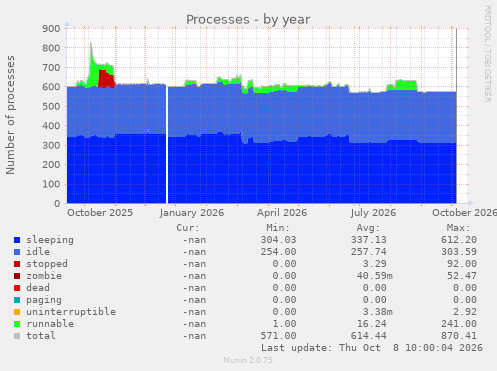
Task: Click the 'April 2026' x-axis label
Action: click(282, 213)
